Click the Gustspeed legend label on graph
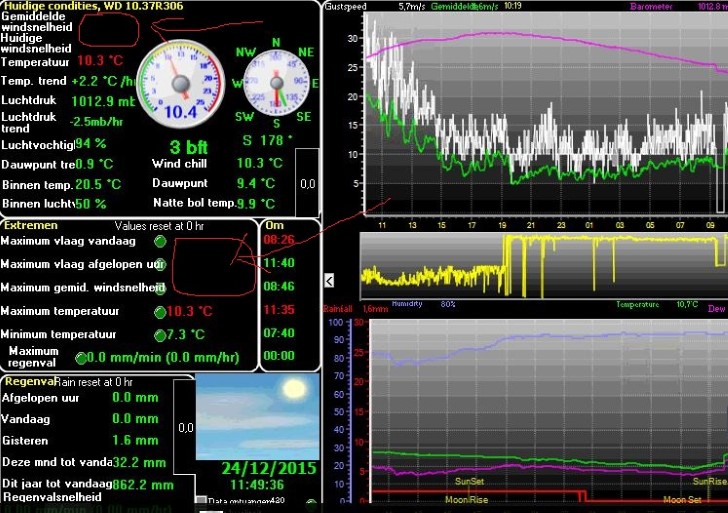Viewport: 728px width, 513px height. click(348, 6)
